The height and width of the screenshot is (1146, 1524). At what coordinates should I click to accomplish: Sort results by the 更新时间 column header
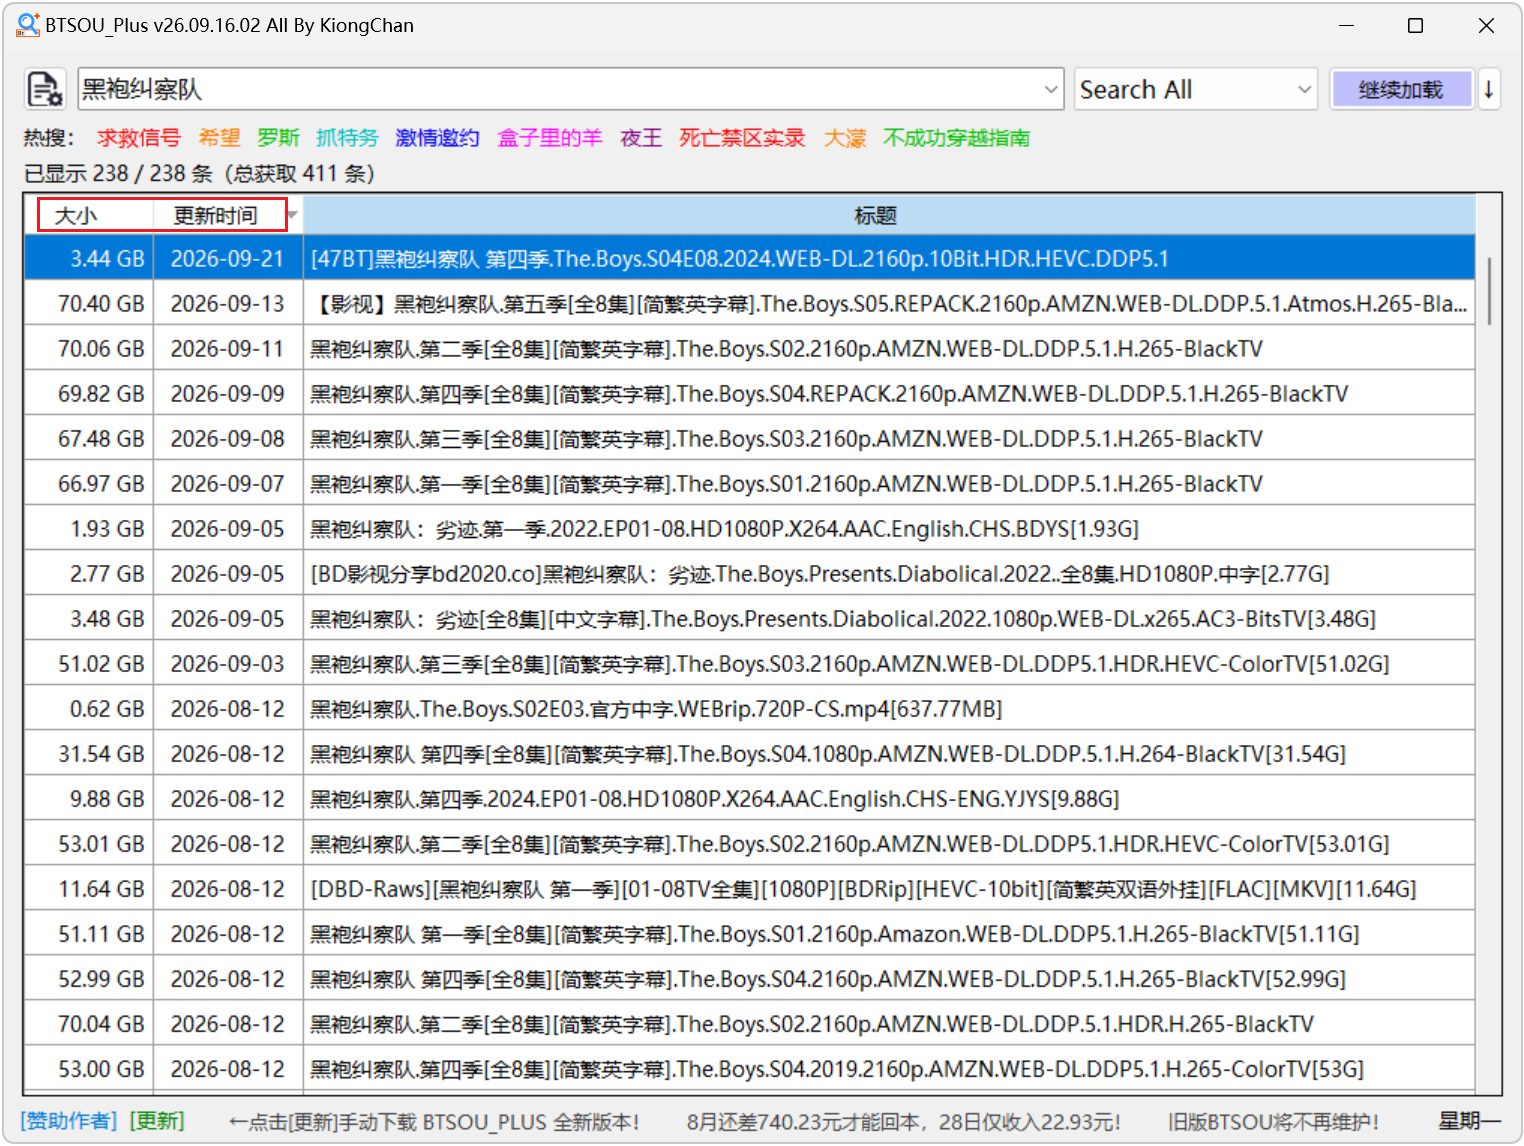tap(216, 215)
